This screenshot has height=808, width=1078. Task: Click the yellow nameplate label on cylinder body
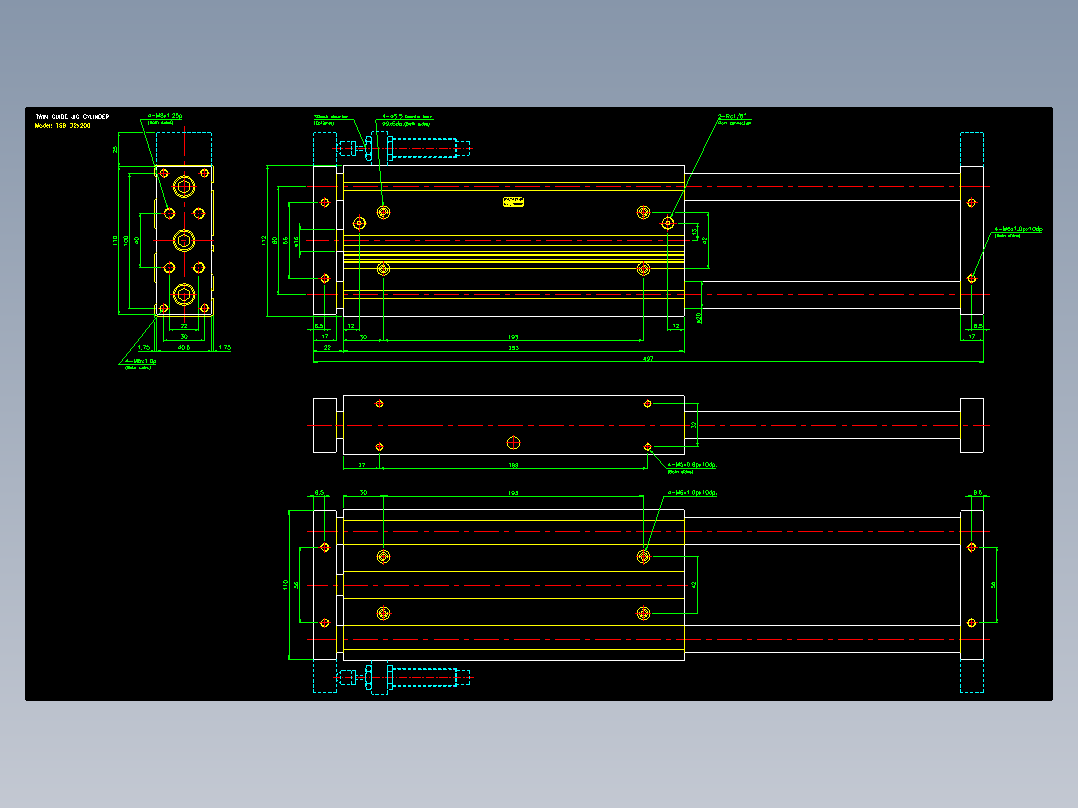(513, 201)
